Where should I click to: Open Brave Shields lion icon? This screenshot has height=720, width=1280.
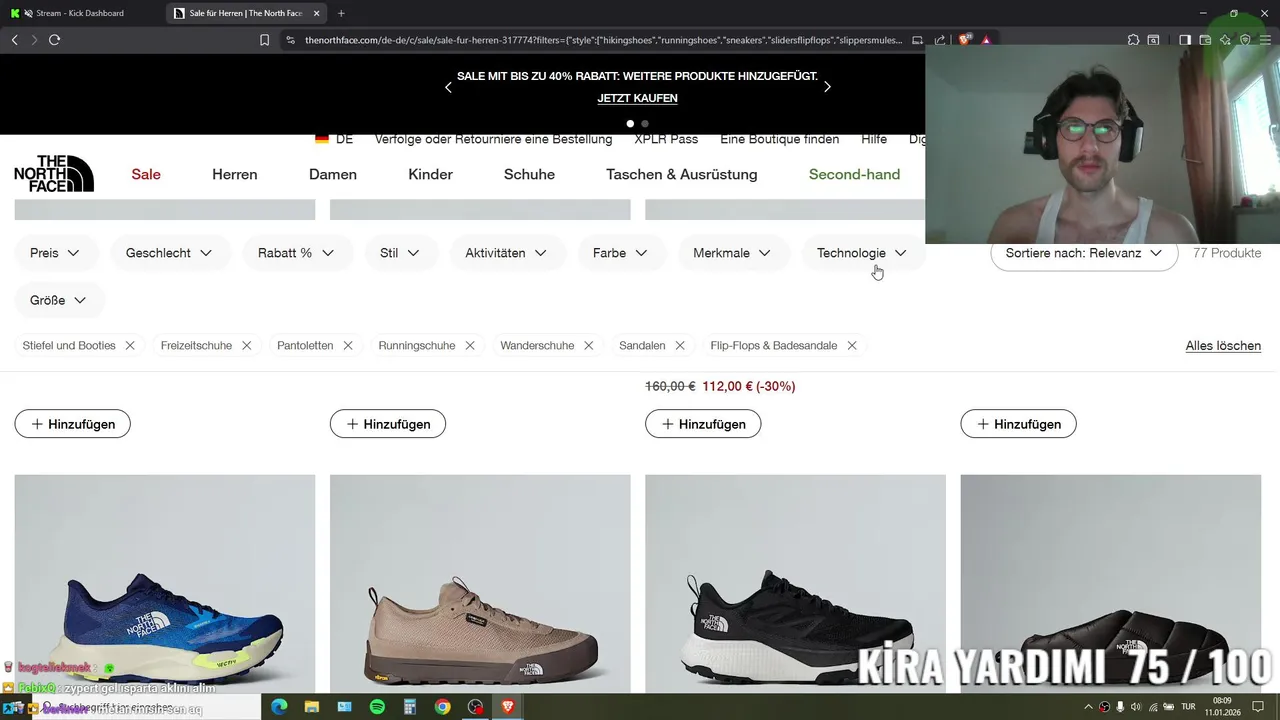[965, 40]
